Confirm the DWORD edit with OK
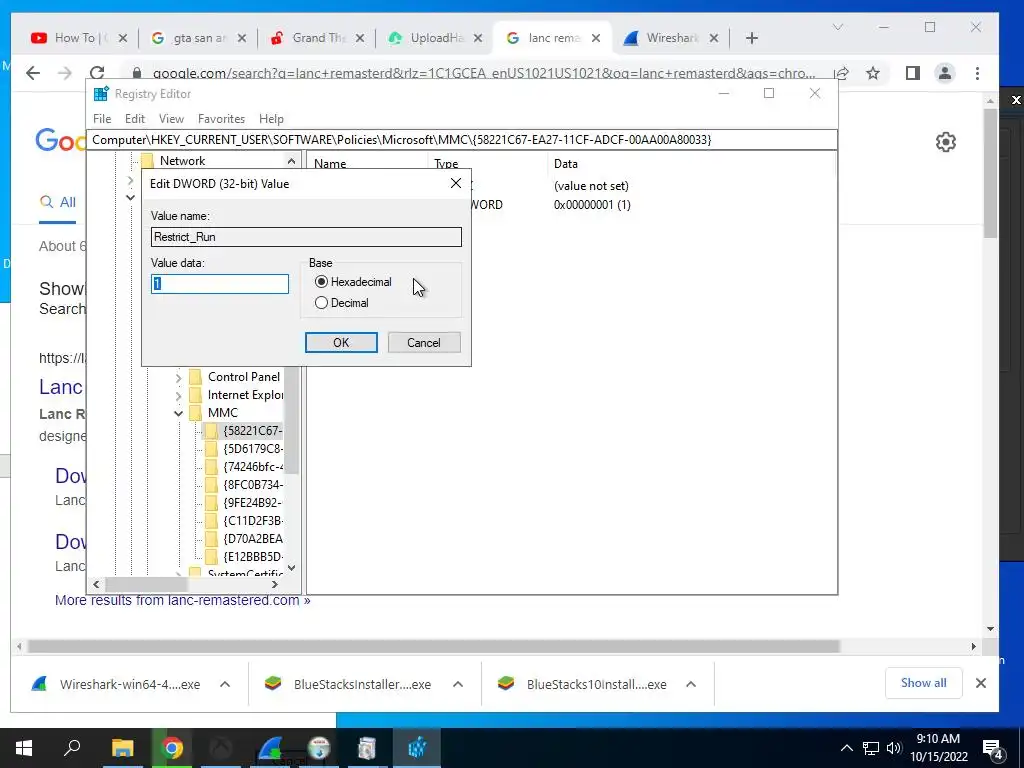This screenshot has width=1024, height=768. point(341,343)
